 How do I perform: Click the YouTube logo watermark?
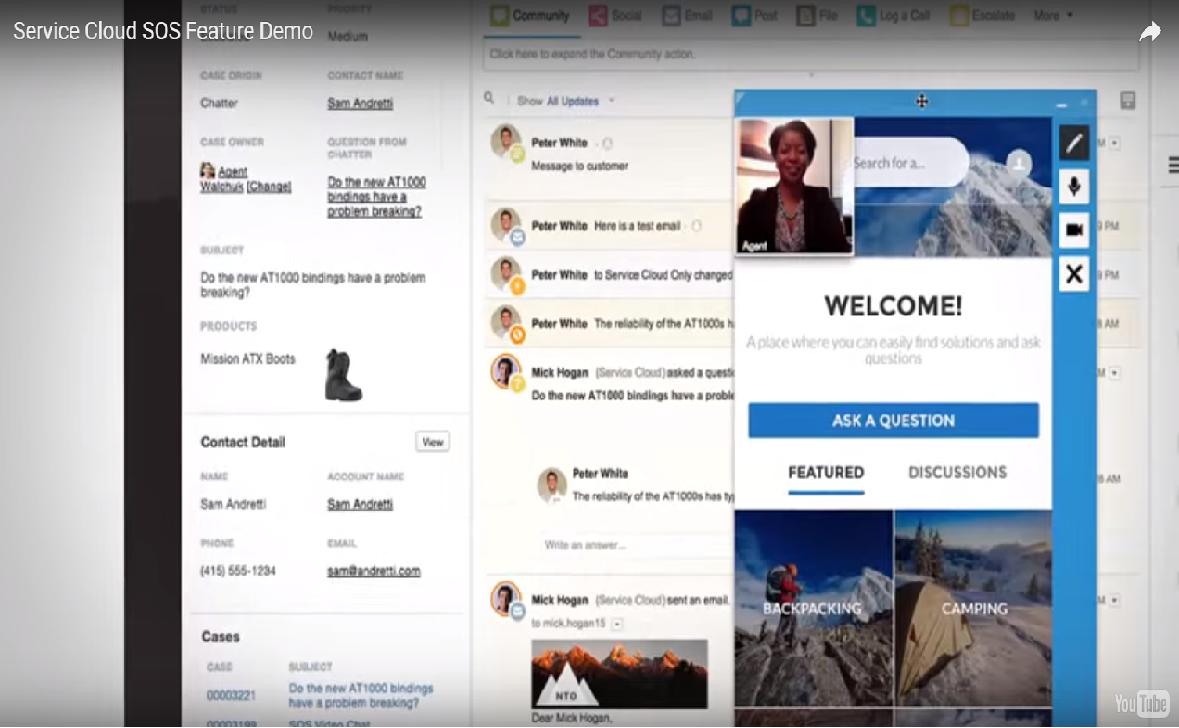point(1141,703)
